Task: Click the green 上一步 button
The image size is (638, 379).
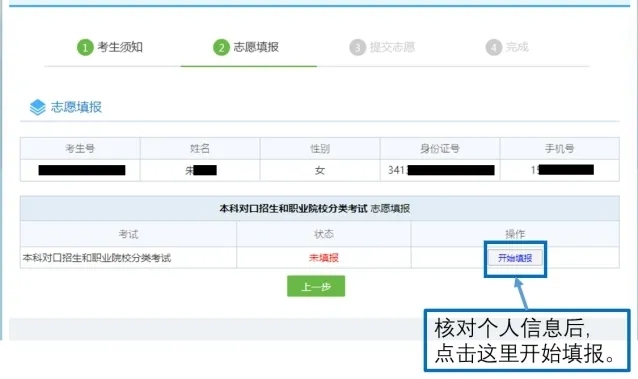Action: pyautogui.click(x=316, y=286)
